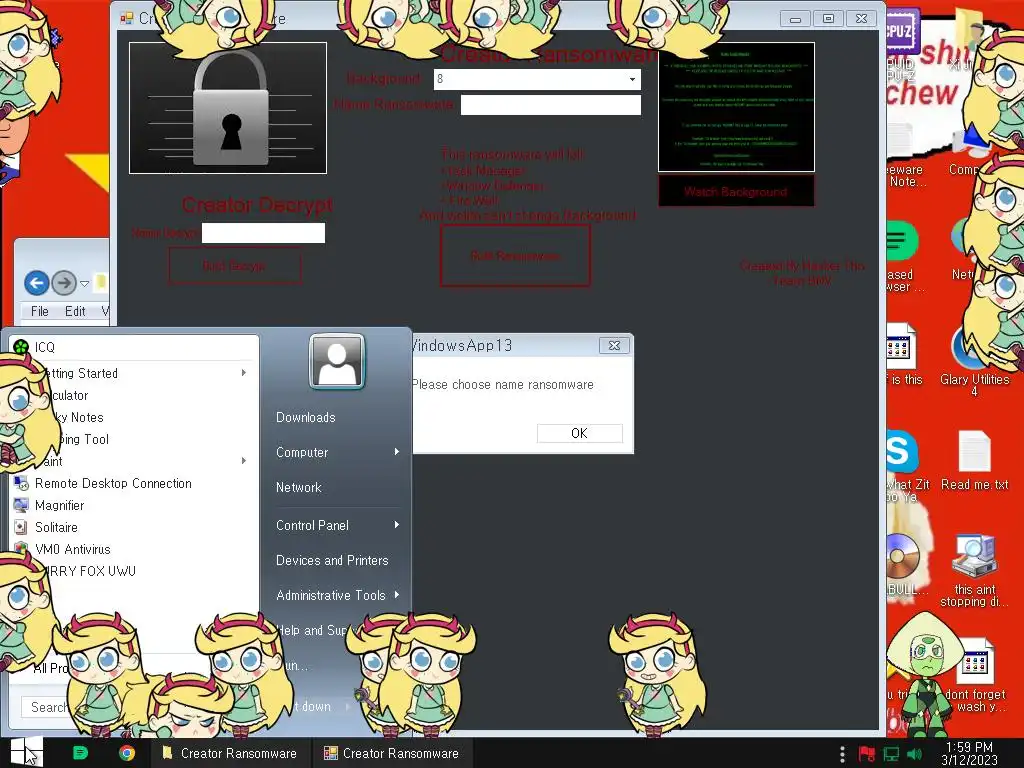Screen dimensions: 1024x768
Task: Click the Windows Start button
Action: tap(26, 752)
